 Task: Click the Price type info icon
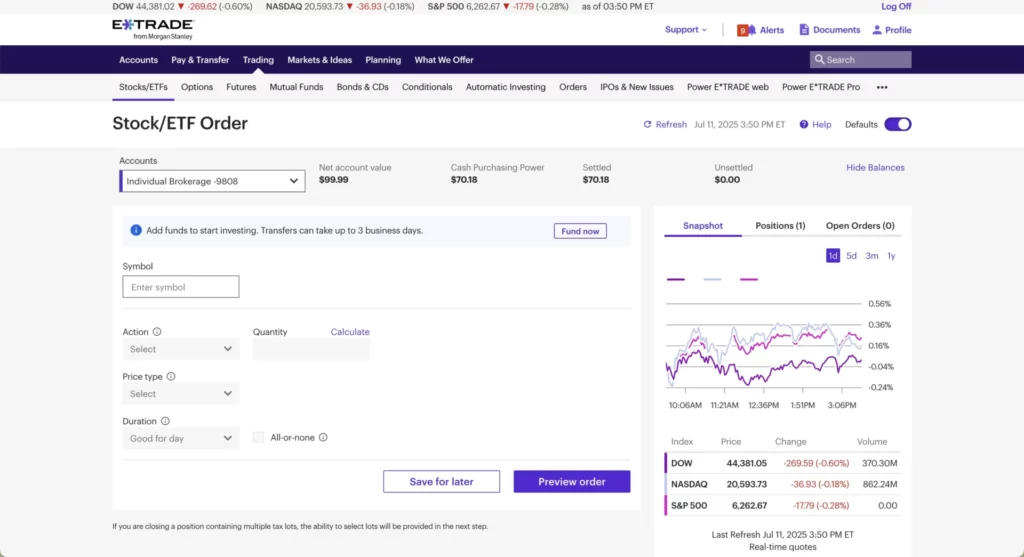click(171, 376)
